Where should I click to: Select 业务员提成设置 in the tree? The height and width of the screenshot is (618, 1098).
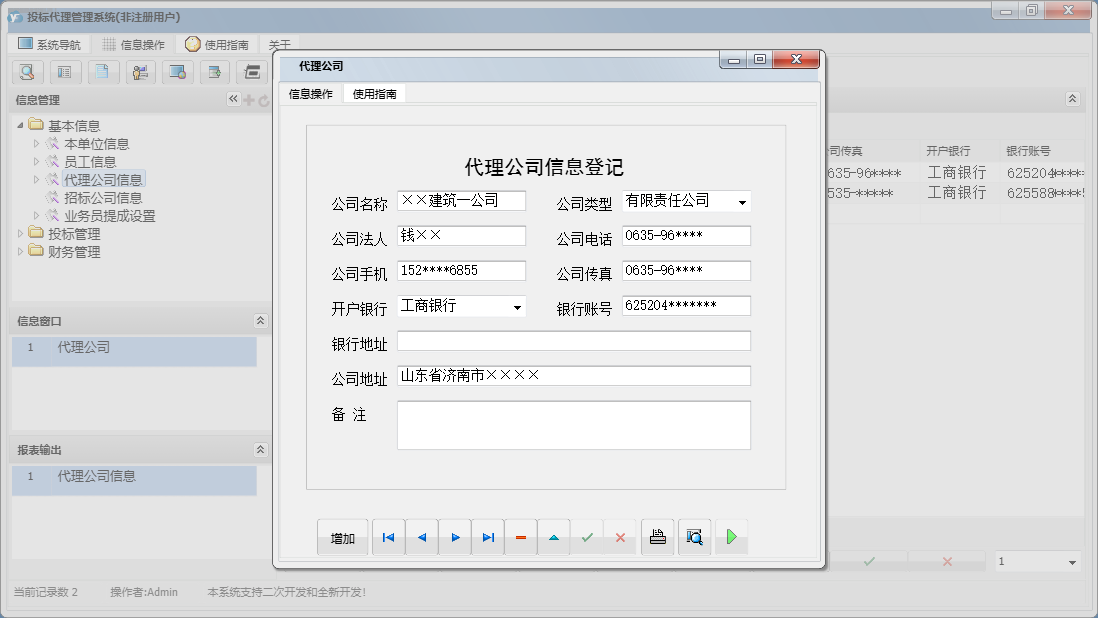(110, 216)
